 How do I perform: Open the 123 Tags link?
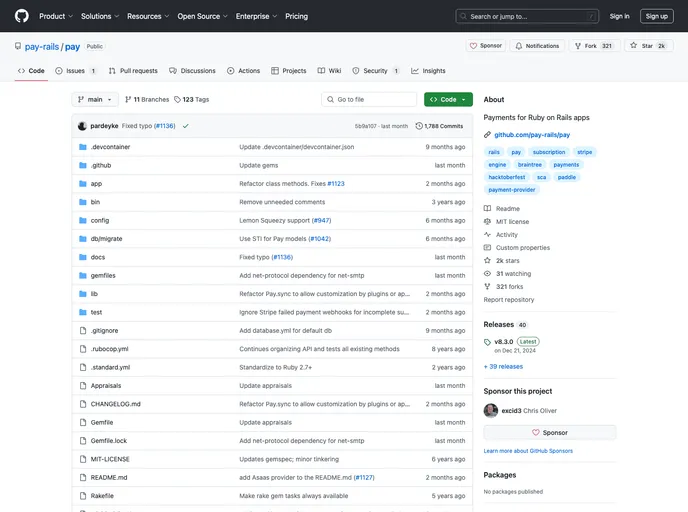click(191, 100)
